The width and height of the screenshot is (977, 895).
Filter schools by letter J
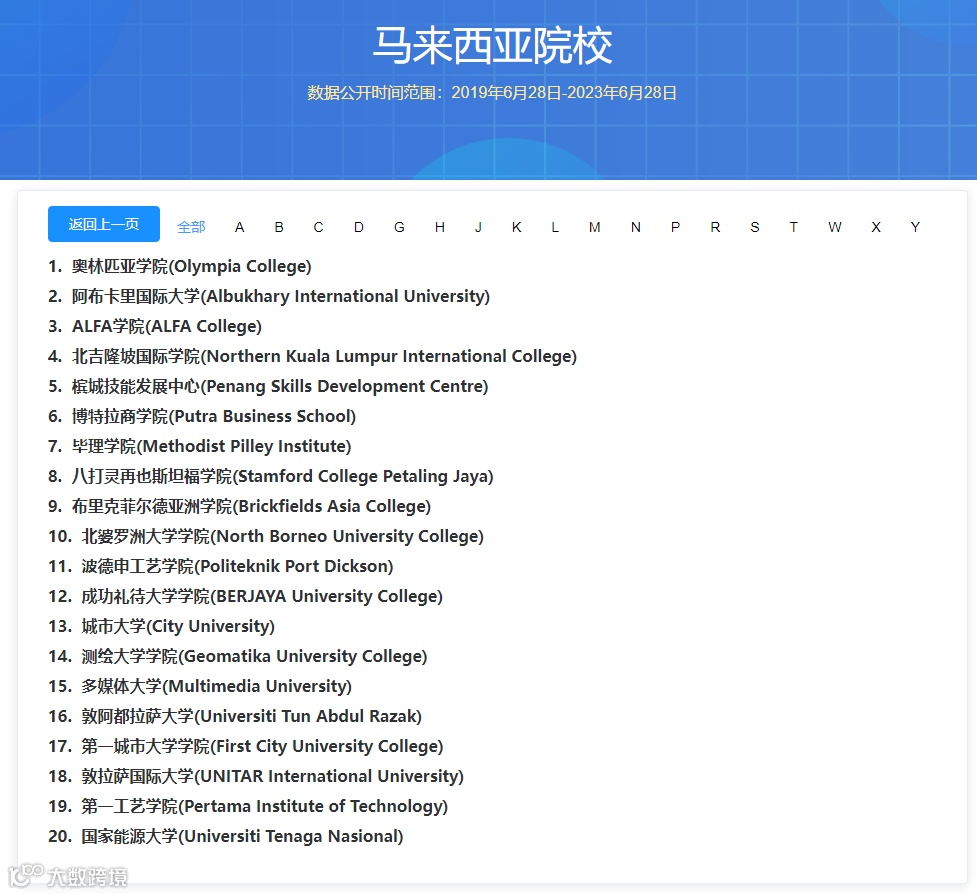[x=478, y=227]
